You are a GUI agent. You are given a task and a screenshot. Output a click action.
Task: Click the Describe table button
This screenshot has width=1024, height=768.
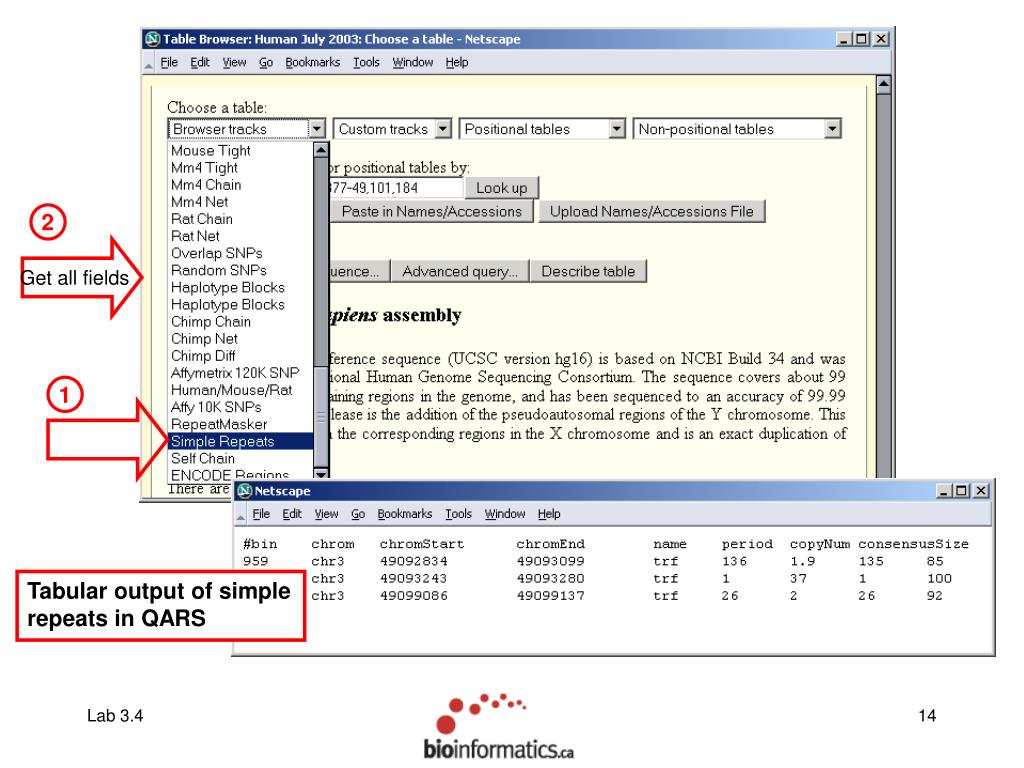pos(588,271)
